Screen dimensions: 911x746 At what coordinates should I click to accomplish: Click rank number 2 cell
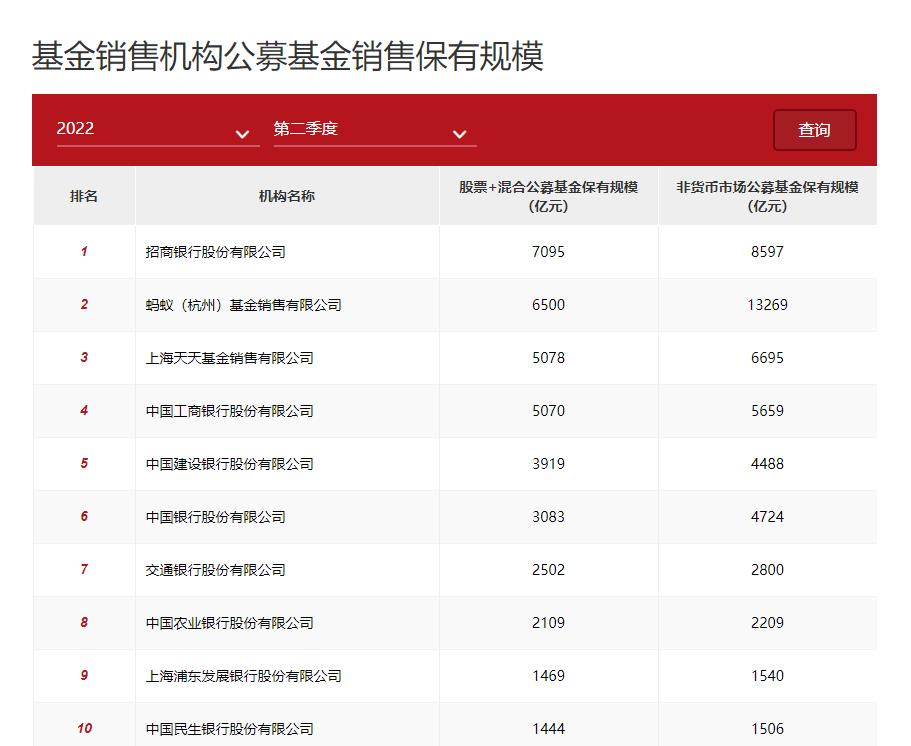84,304
